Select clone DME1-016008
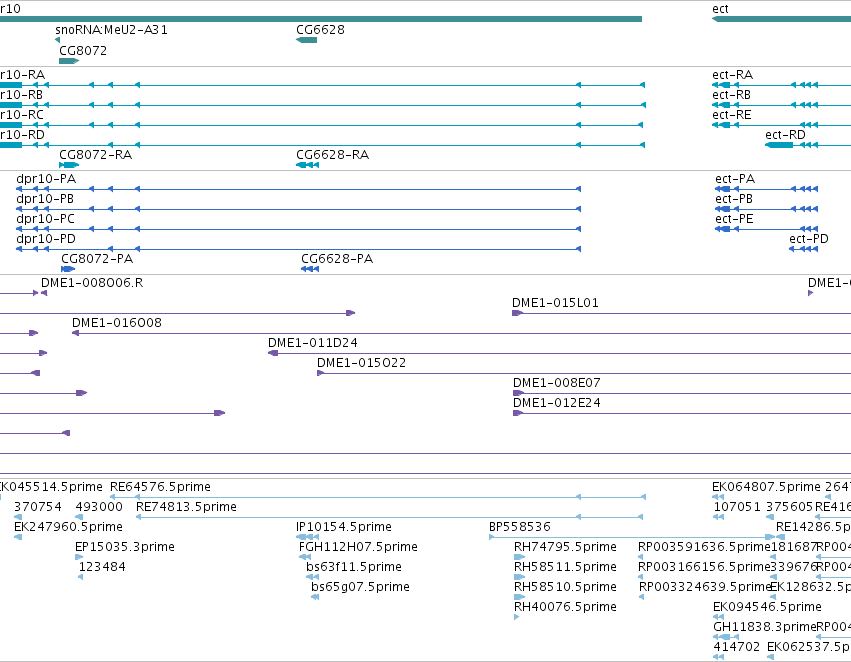851x662 pixels. coord(117,323)
